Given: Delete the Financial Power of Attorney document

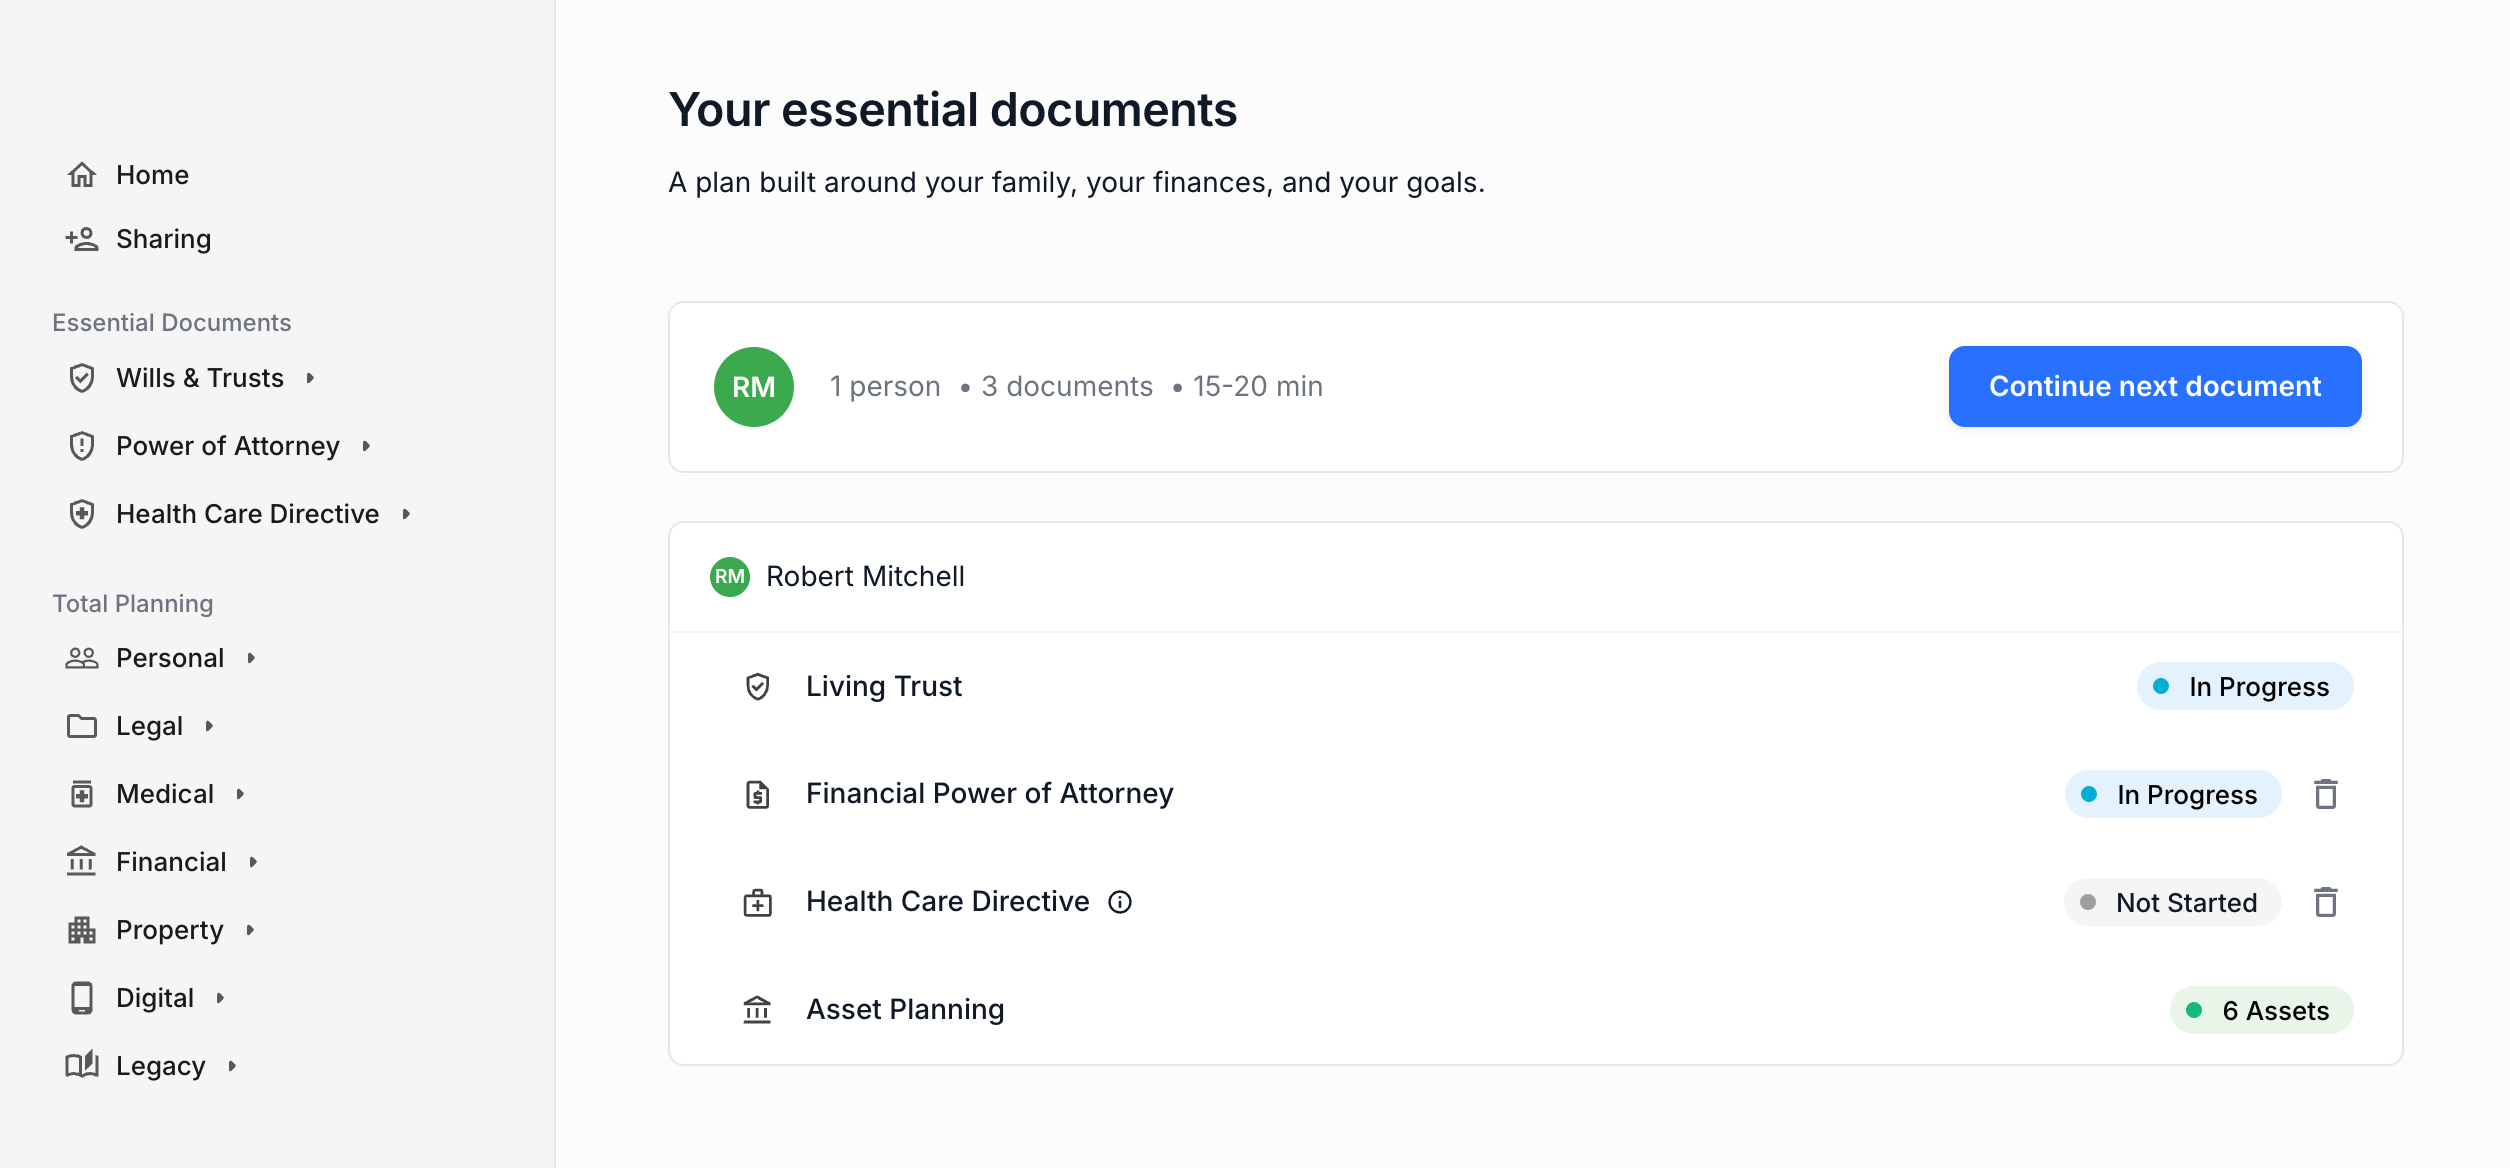Looking at the screenshot, I should click(x=2326, y=794).
